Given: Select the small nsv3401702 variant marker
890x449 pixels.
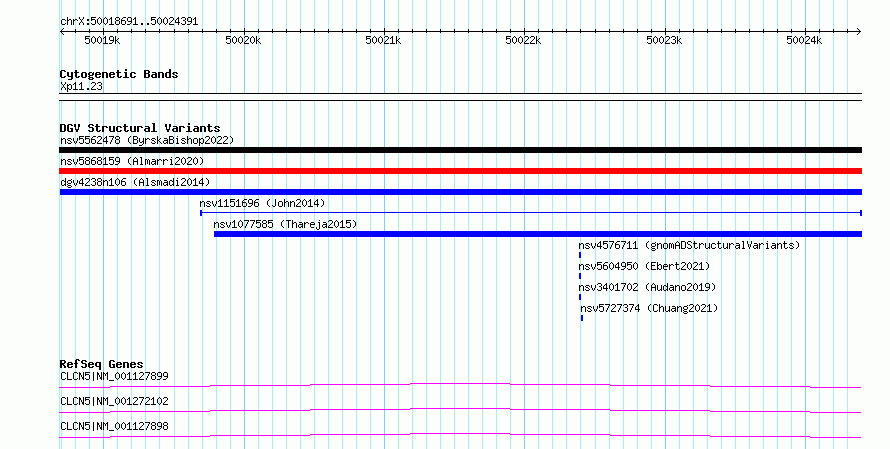Looking at the screenshot, I should pyautogui.click(x=580, y=297).
